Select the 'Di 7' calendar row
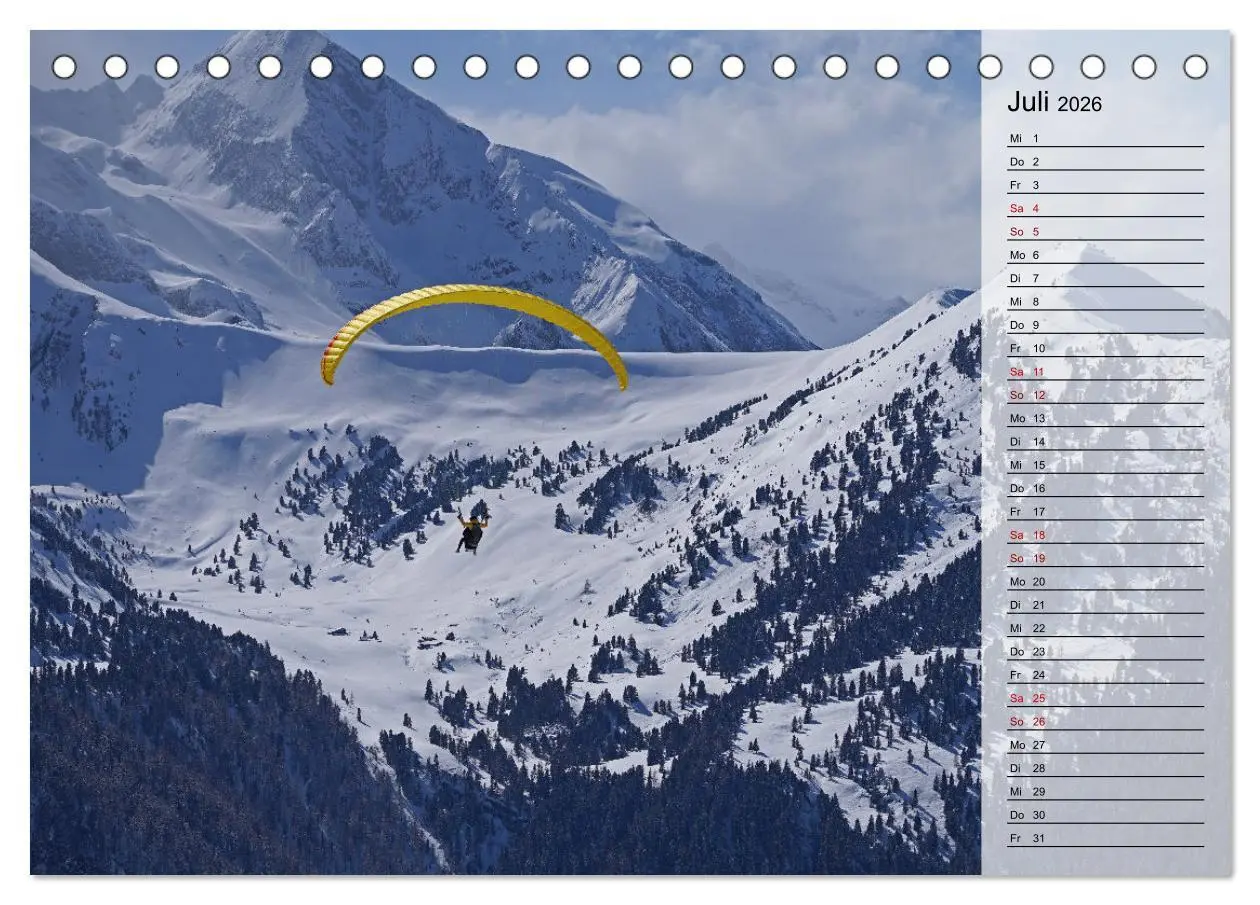The width and height of the screenshot is (1260, 905). click(1105, 278)
